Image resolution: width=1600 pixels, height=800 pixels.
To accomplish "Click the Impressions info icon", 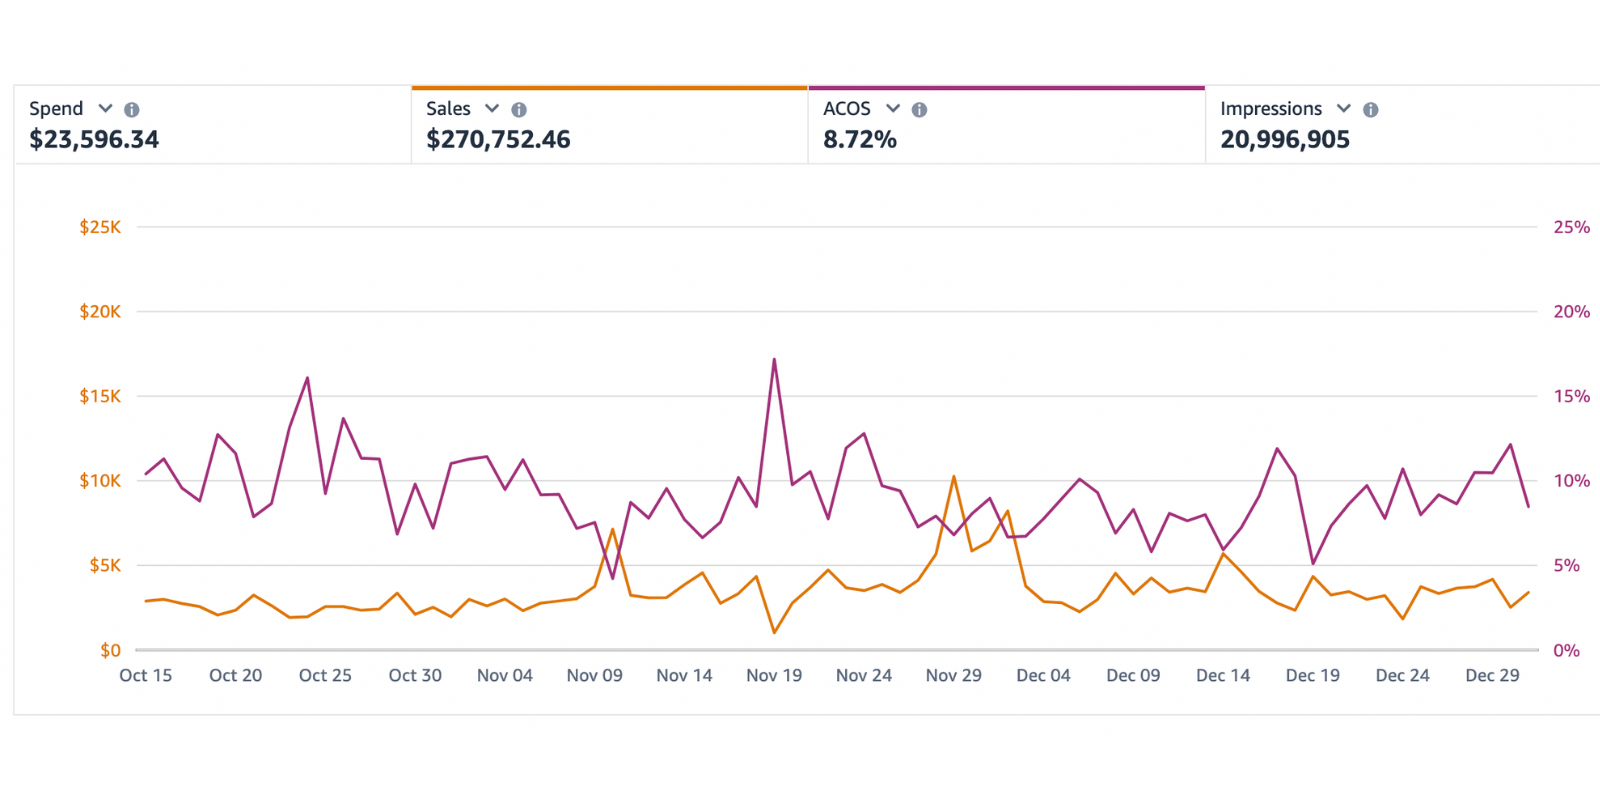I will [x=1371, y=110].
